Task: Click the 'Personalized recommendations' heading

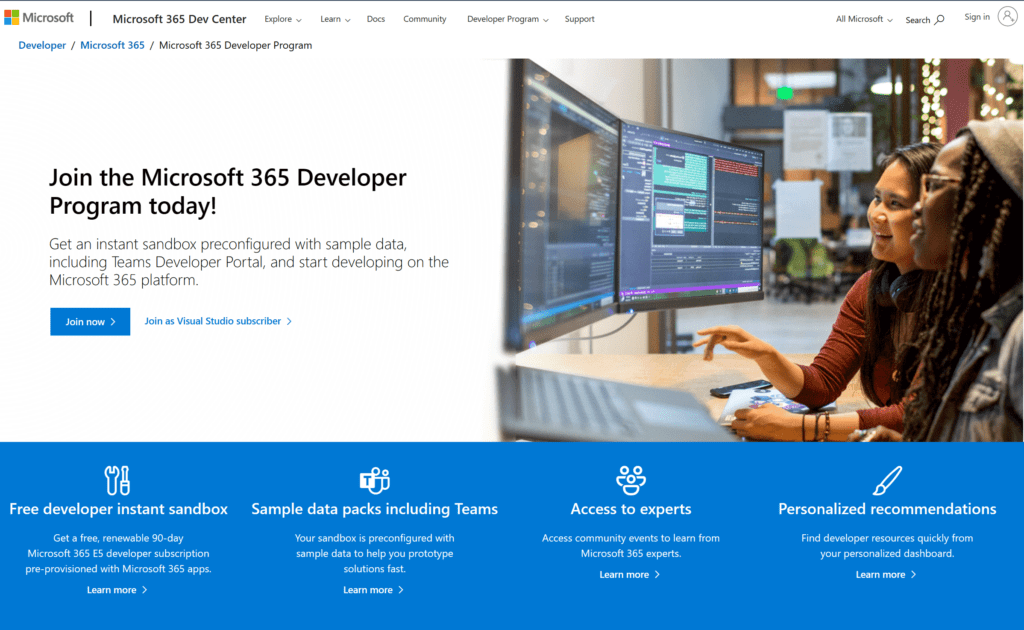Action: coord(887,509)
